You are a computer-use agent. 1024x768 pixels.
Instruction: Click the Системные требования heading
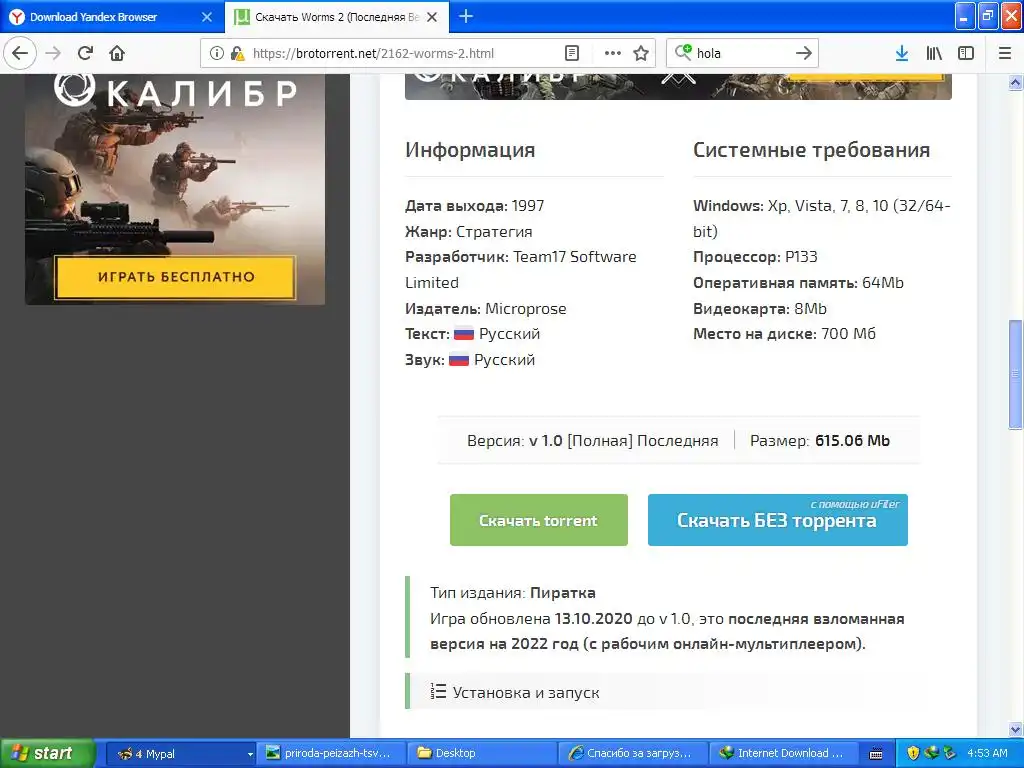pos(811,150)
